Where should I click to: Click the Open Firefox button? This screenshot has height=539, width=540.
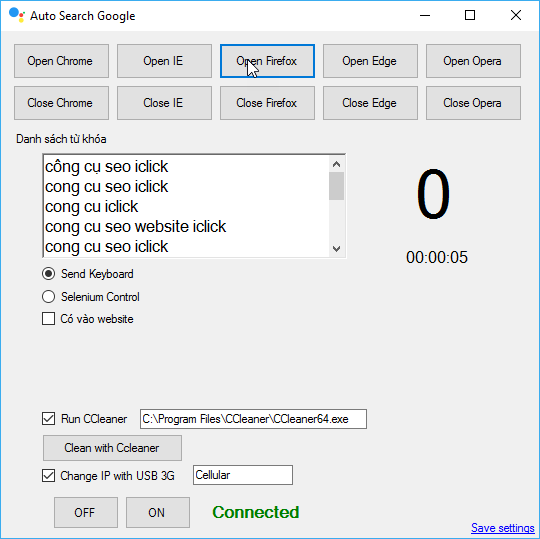[267, 61]
